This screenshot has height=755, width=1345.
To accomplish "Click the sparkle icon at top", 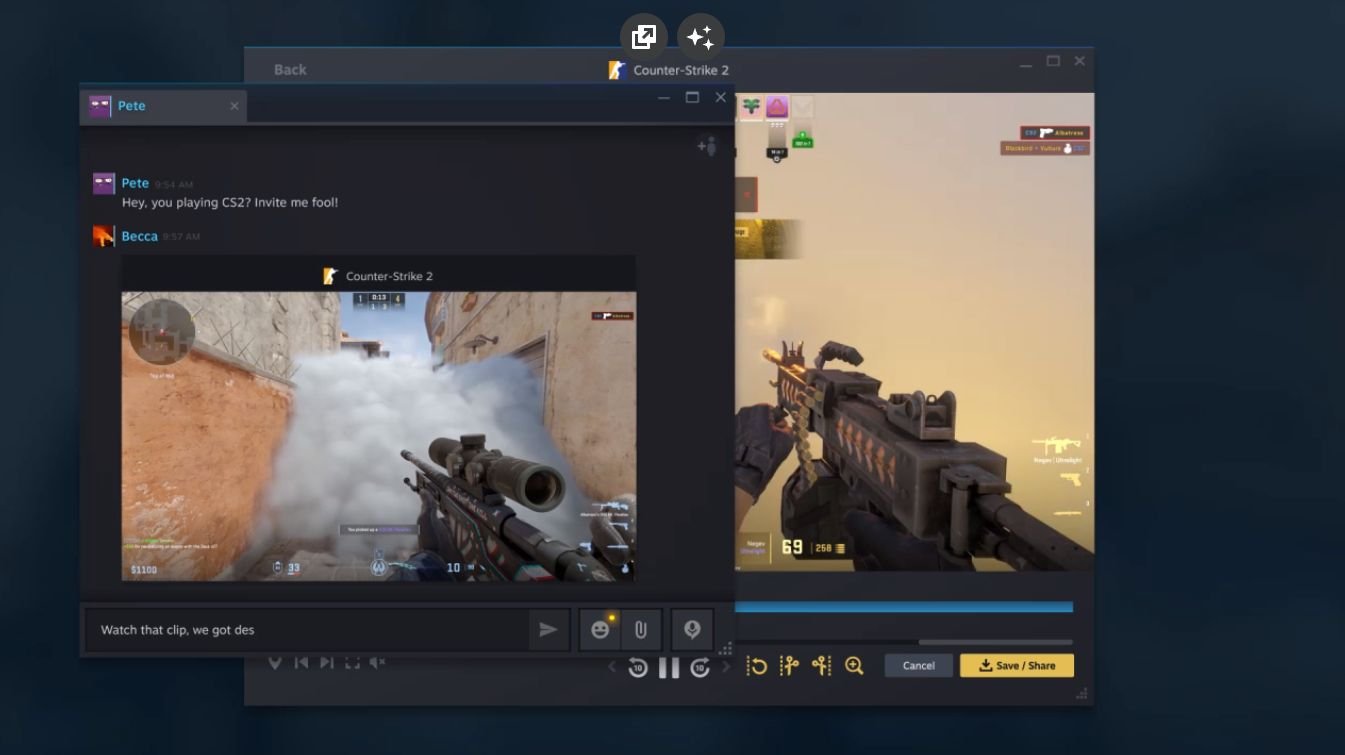I will tap(701, 38).
